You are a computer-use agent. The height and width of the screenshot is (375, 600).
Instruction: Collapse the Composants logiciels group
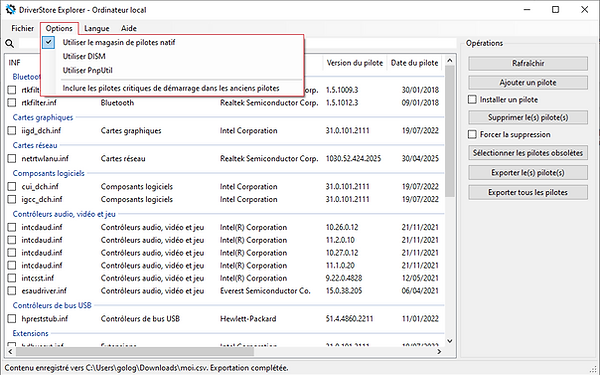[49, 173]
